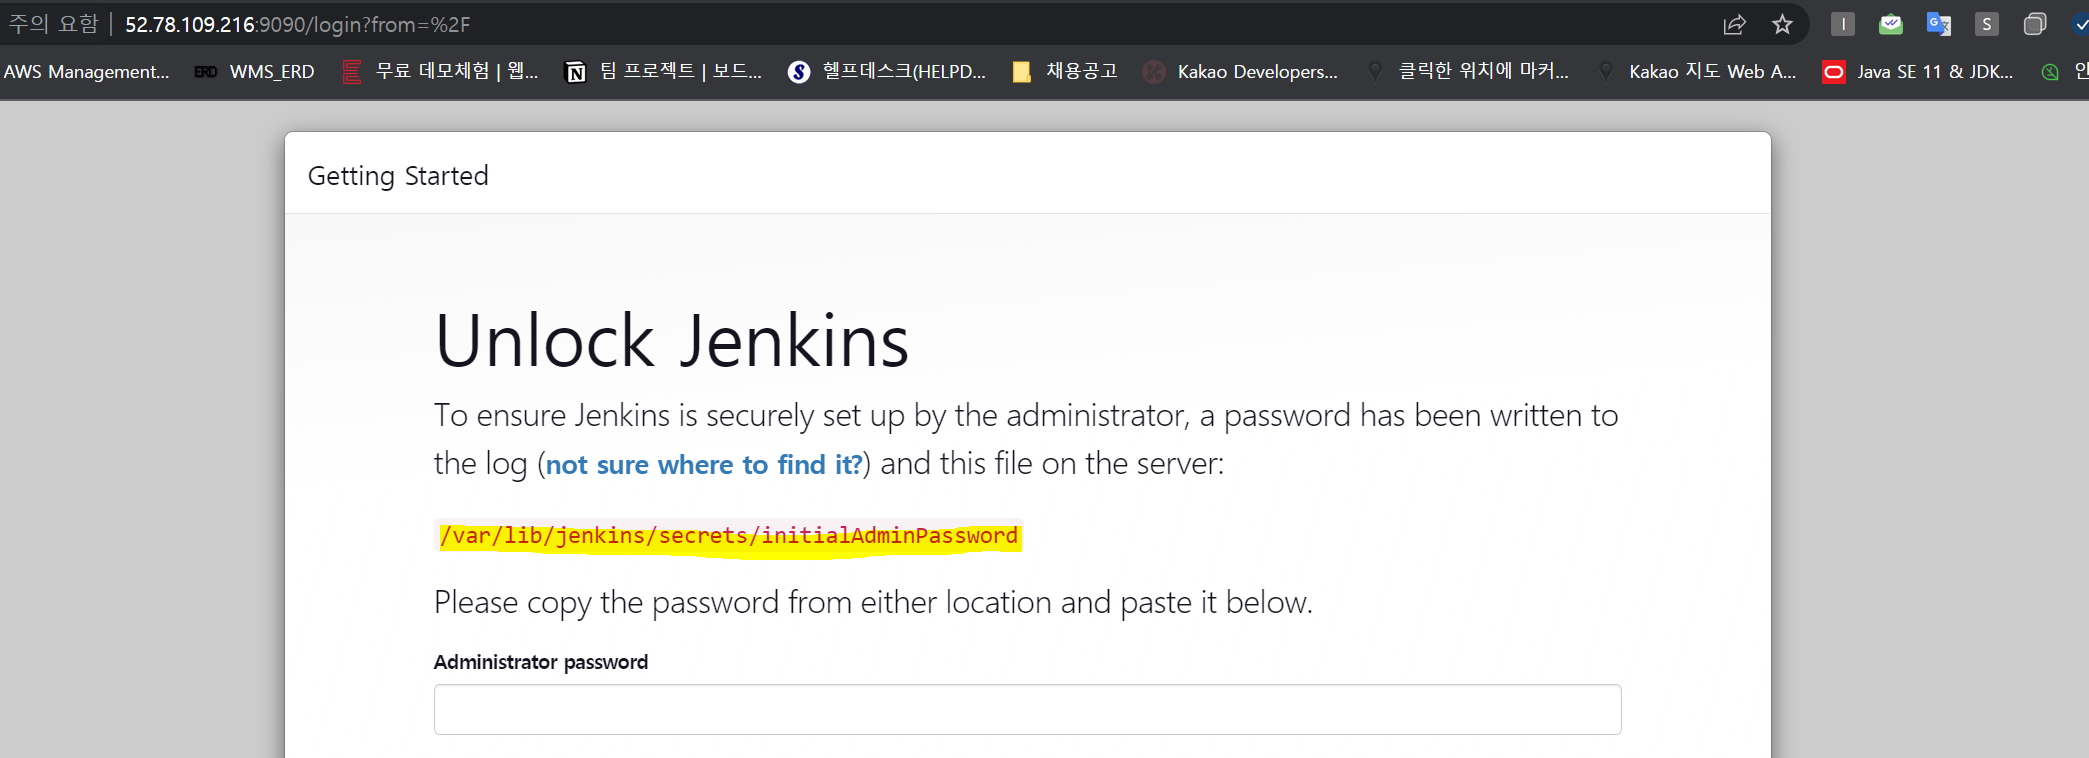Click the 'Administrator password' label
Viewport: 2089px width, 758px height.
click(541, 662)
